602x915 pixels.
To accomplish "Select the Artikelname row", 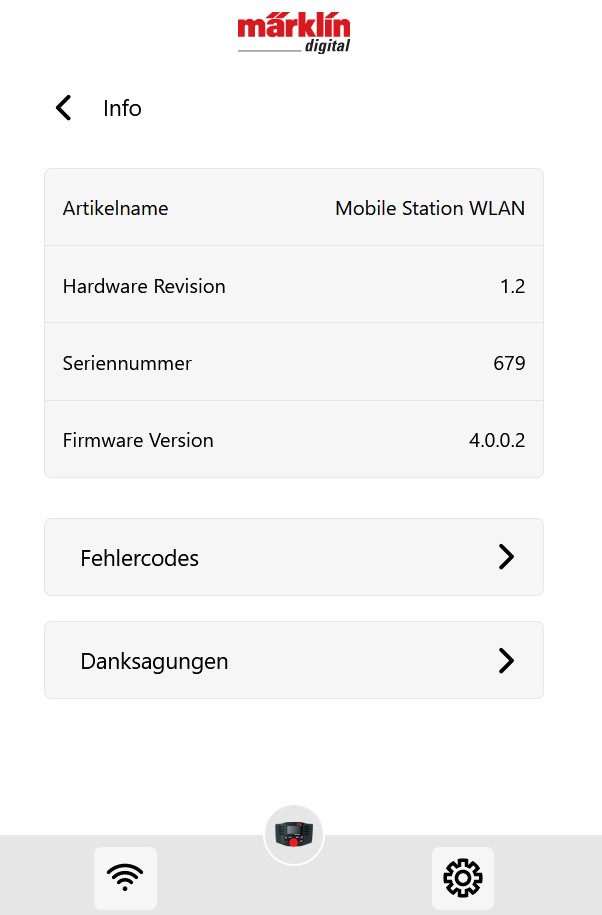I will pyautogui.click(x=294, y=208).
